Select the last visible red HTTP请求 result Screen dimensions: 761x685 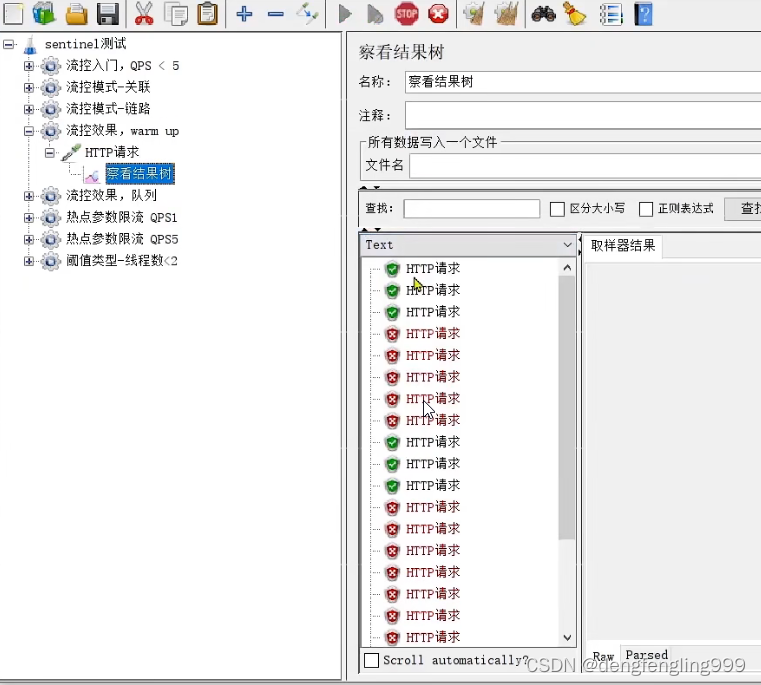(432, 637)
